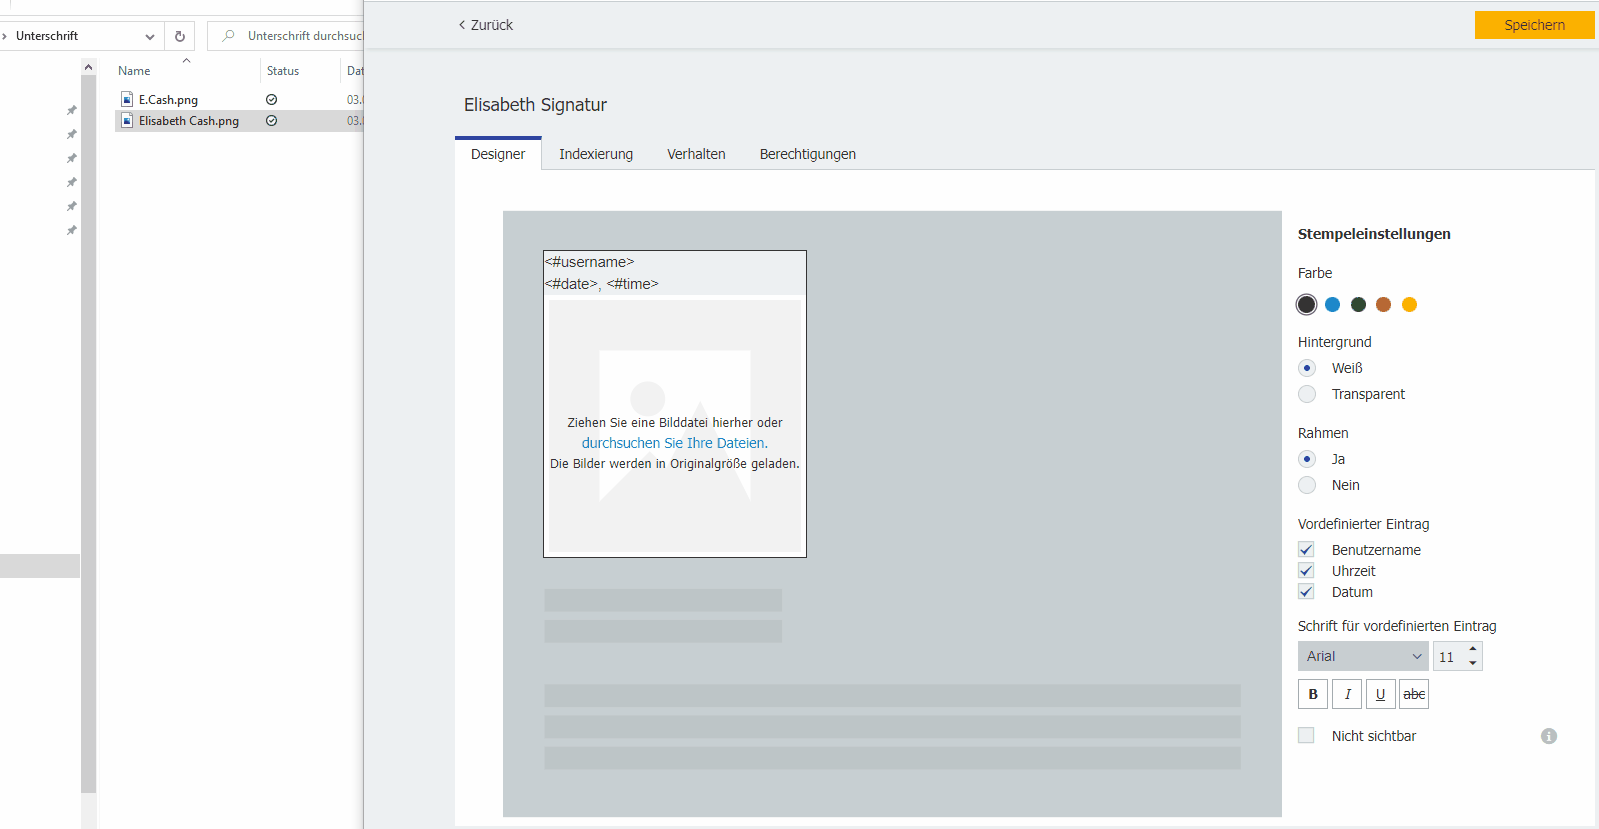Click the Elisabeth Cash.png file icon
1599x829 pixels.
point(127,121)
